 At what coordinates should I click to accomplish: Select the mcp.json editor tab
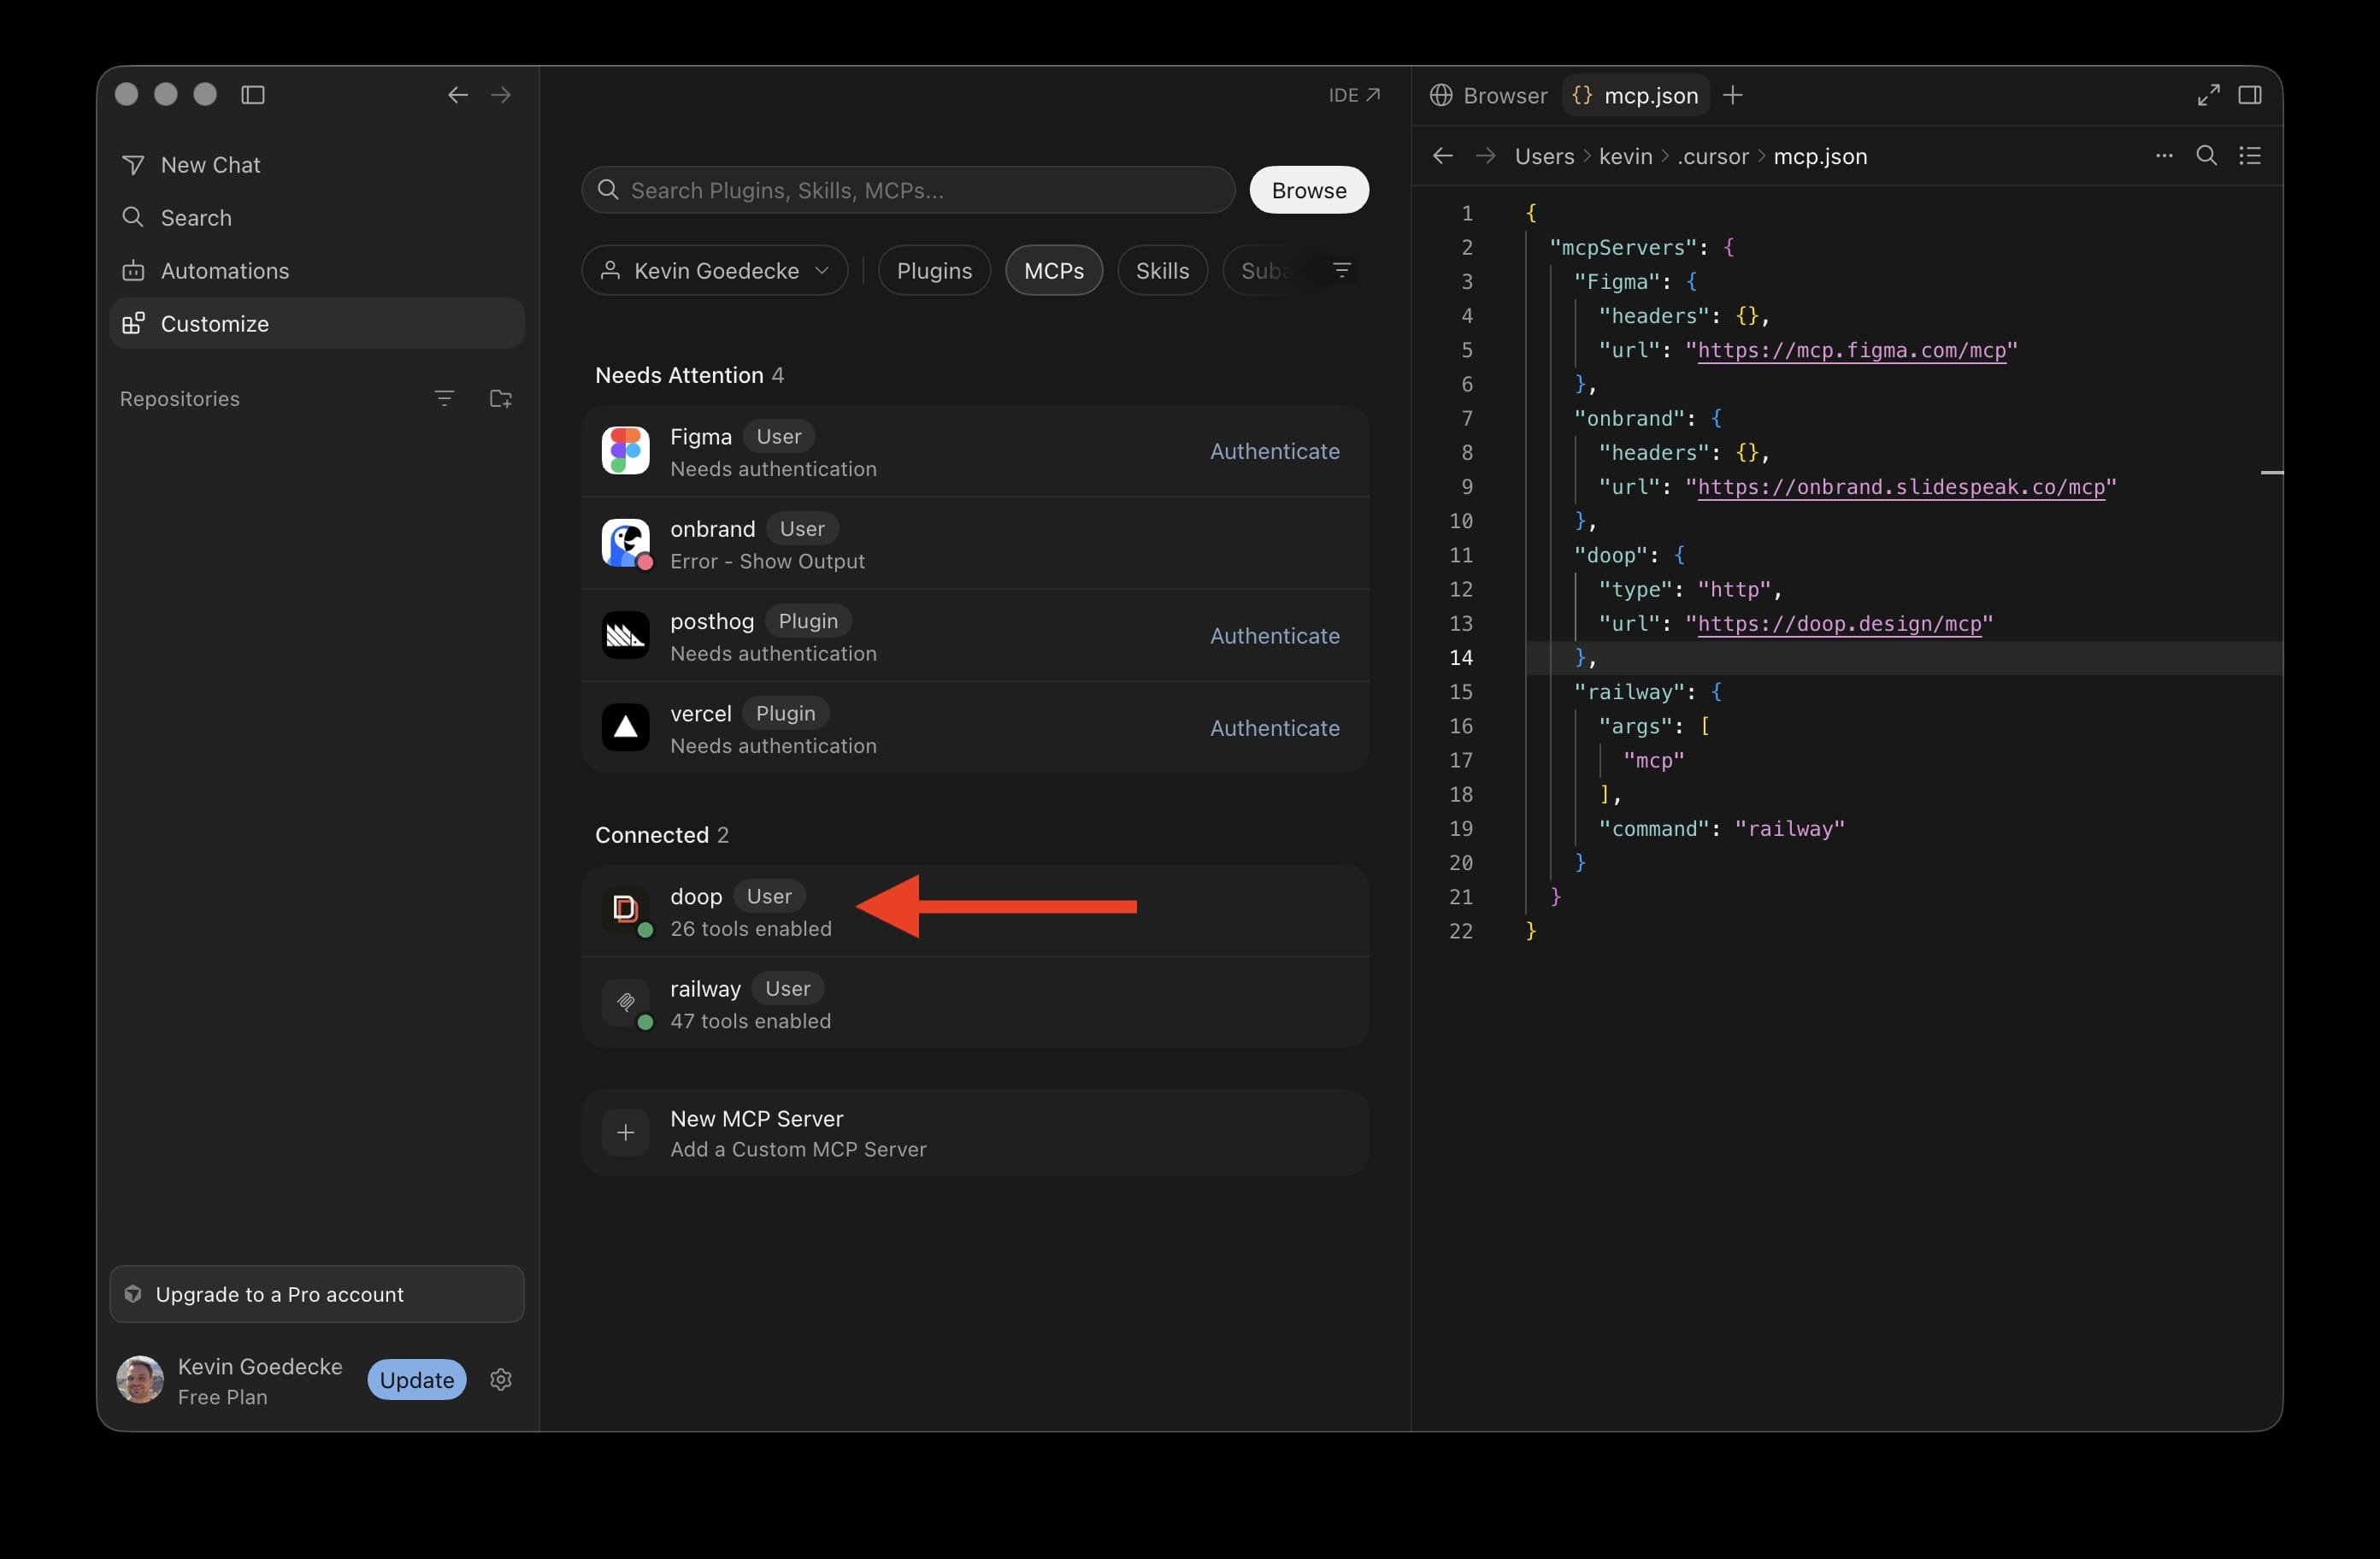click(1636, 95)
